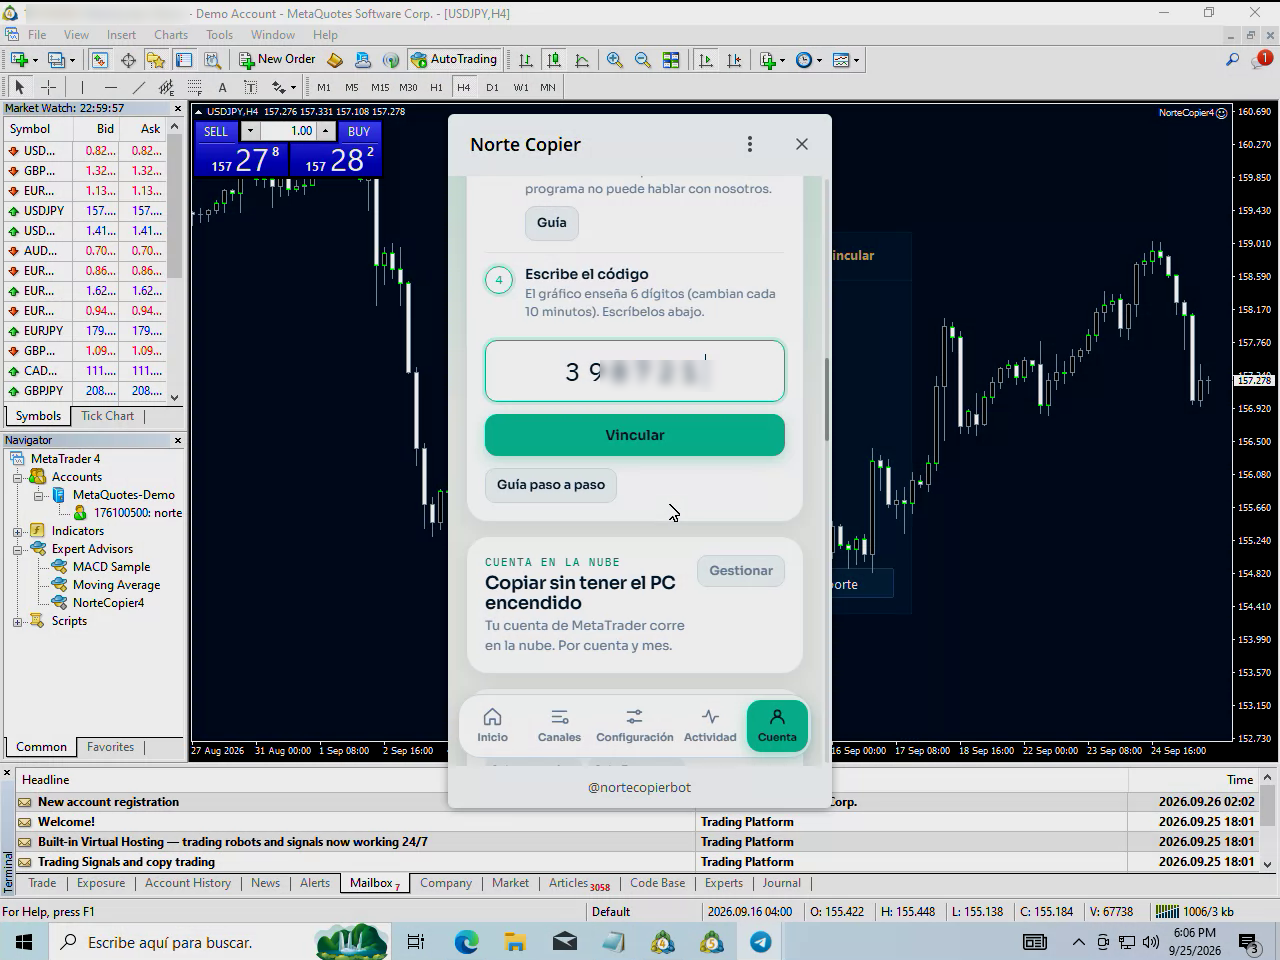This screenshot has height=960, width=1280.
Task: Switch timeframe to H1
Action: point(436,87)
